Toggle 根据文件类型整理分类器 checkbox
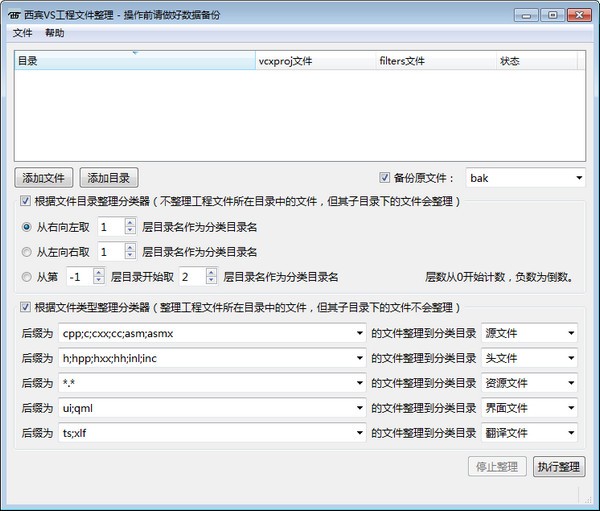This screenshot has height=511, width=600. tap(25, 307)
